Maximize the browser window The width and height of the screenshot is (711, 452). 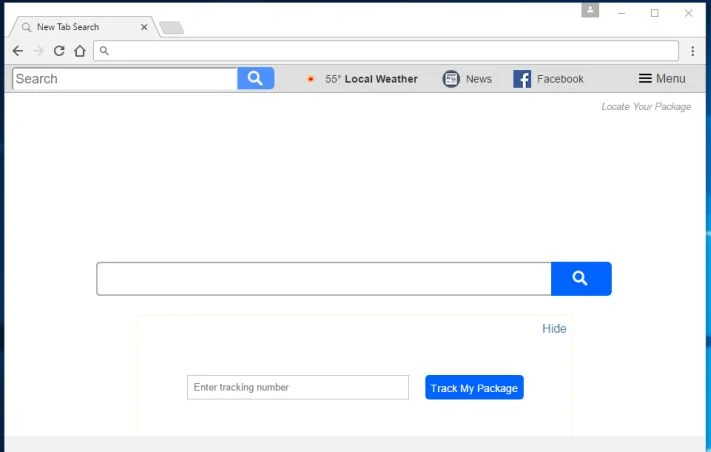pos(654,13)
